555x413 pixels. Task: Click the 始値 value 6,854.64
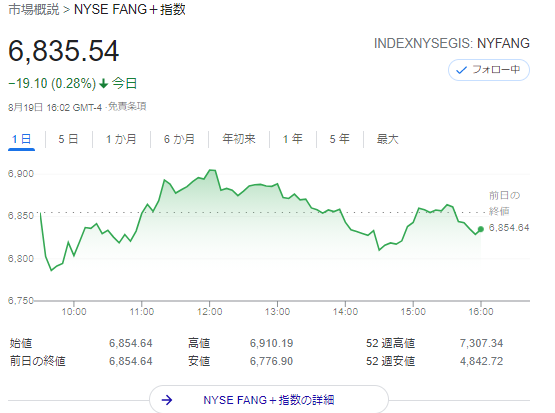(131, 343)
